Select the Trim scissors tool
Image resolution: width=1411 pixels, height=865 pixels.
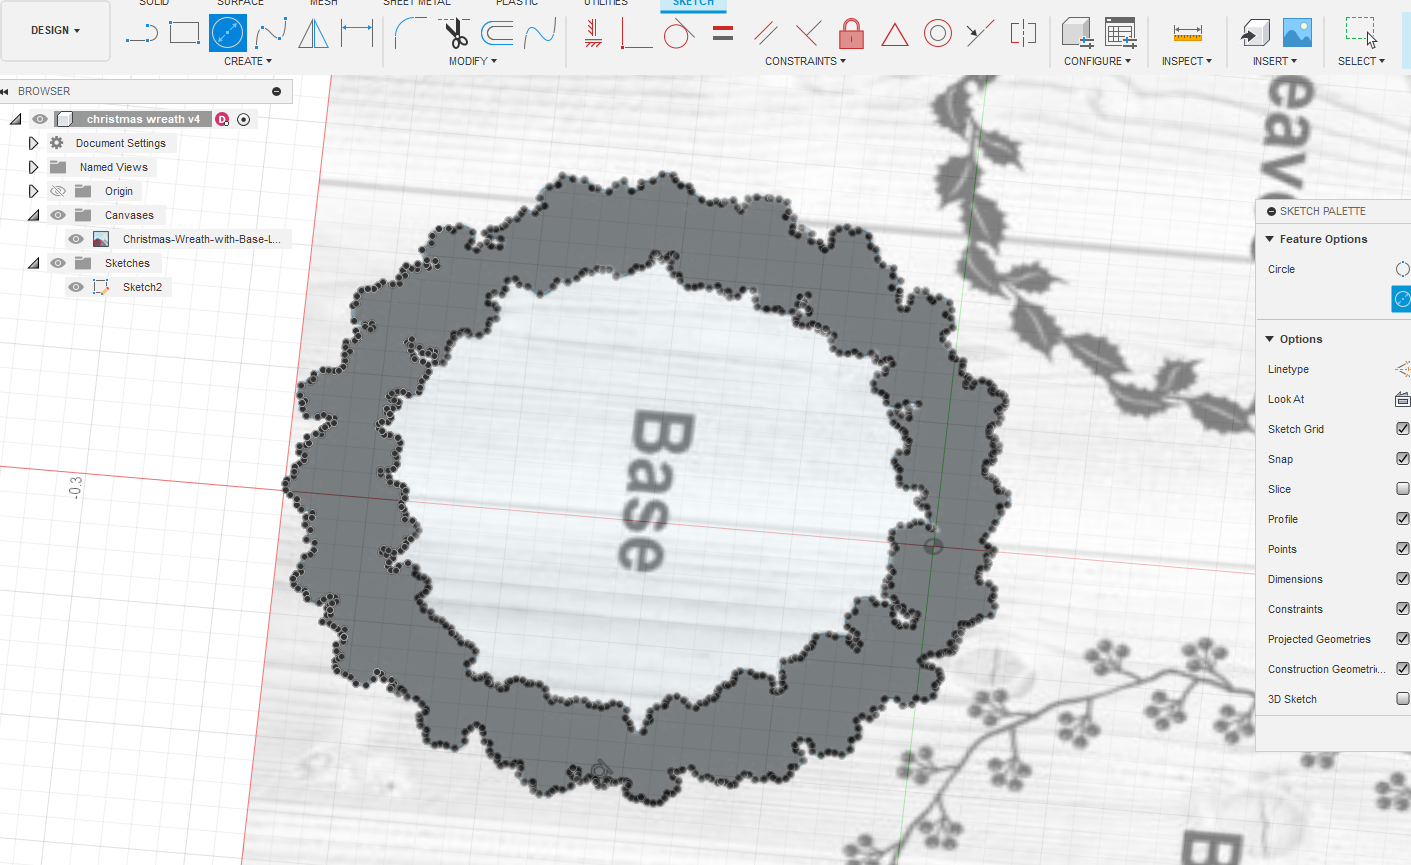pyautogui.click(x=456, y=33)
